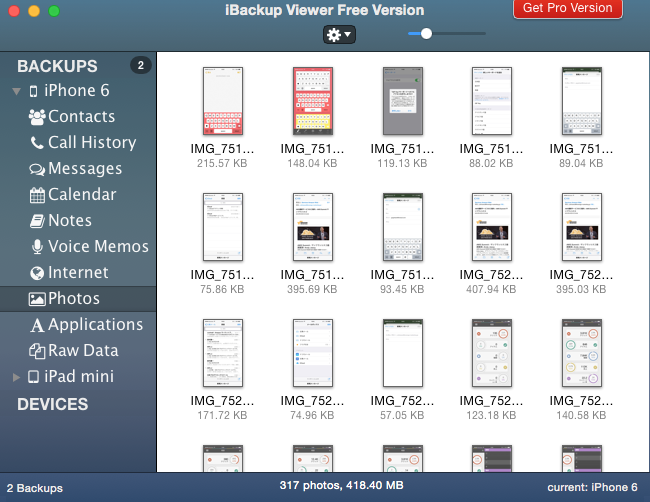Collapse the iPhone 6 backup tree
The image size is (650, 502).
(x=17, y=91)
